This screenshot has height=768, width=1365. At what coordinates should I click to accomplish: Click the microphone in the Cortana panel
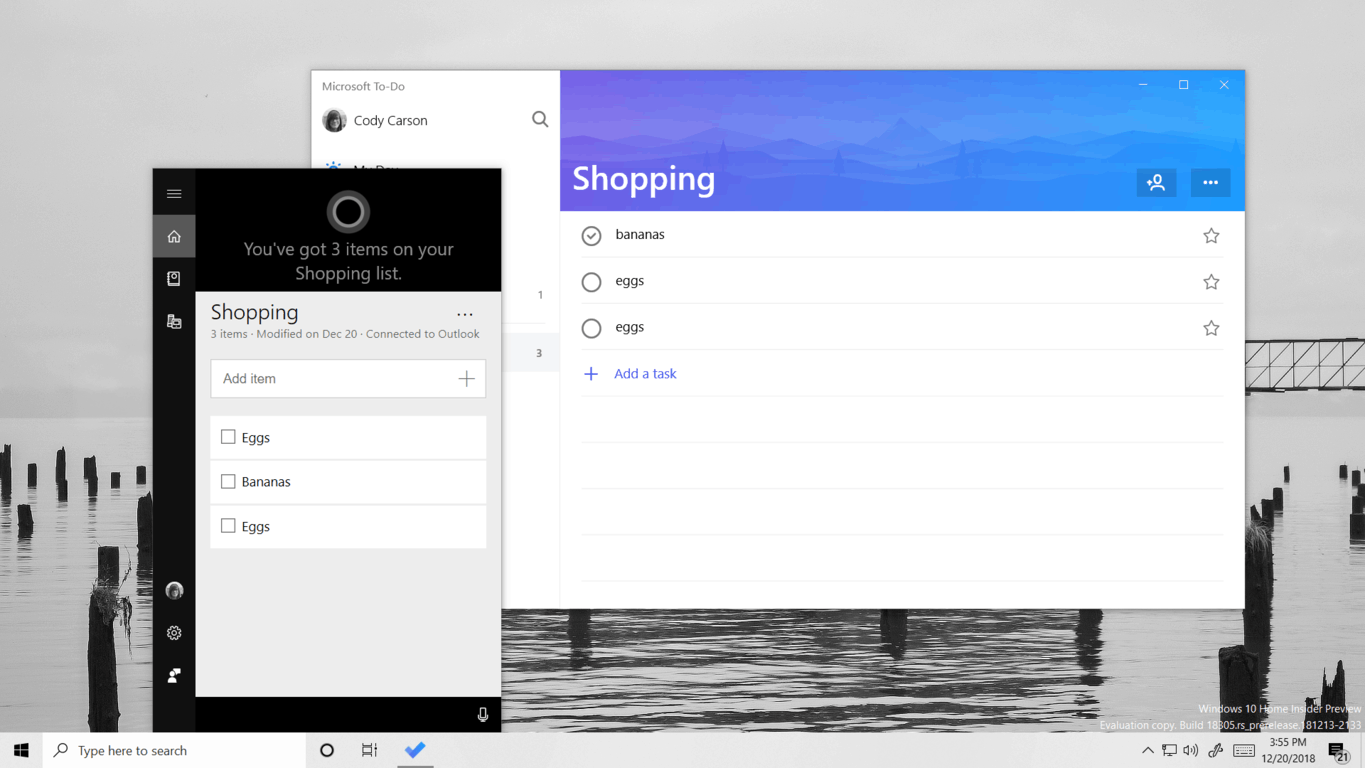pos(483,715)
